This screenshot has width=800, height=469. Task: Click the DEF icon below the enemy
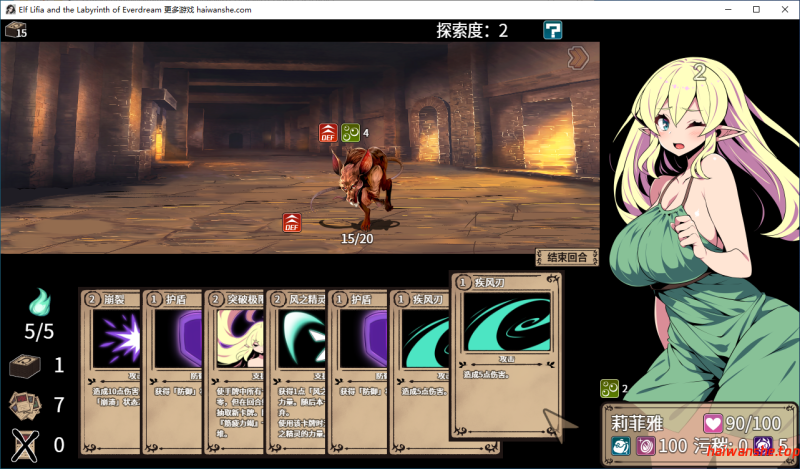(x=292, y=222)
